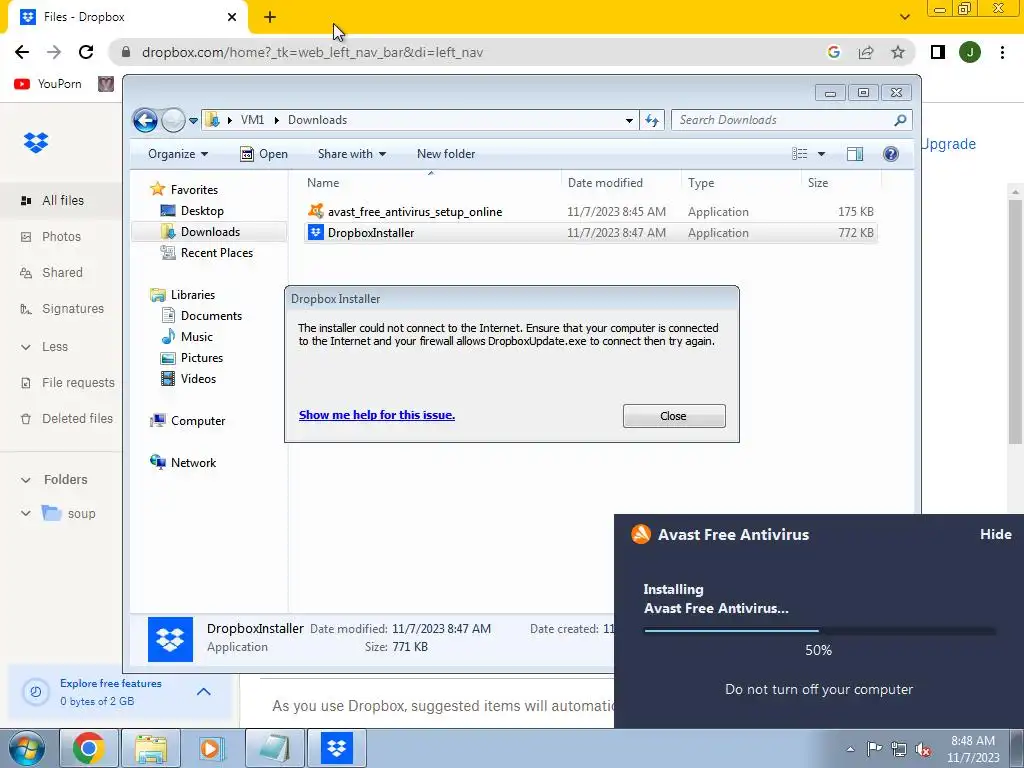Click the Dropbox logo in the sidebar
The width and height of the screenshot is (1024, 768).
coord(36,142)
